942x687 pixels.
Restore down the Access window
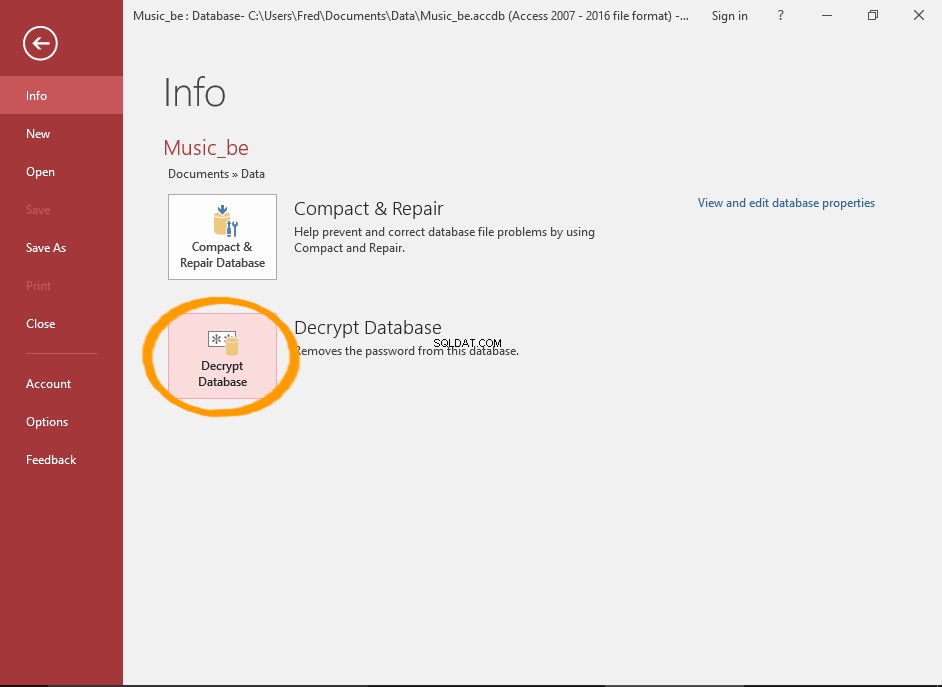(873, 16)
